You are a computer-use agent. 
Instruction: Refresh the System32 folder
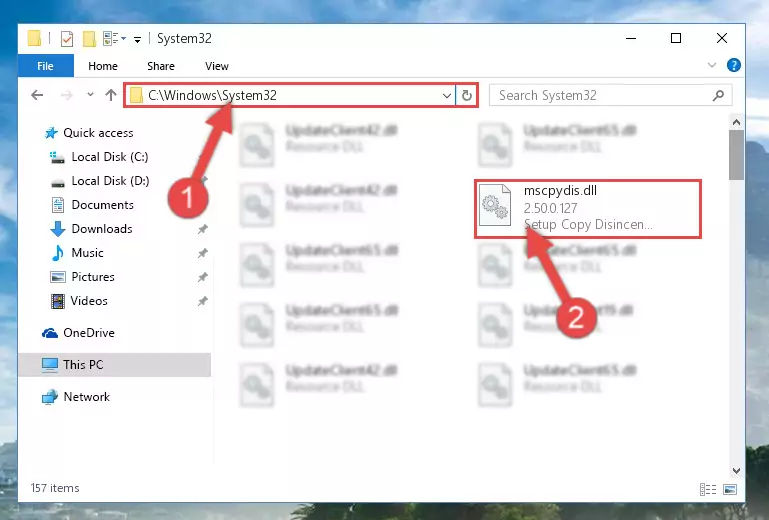coord(467,95)
